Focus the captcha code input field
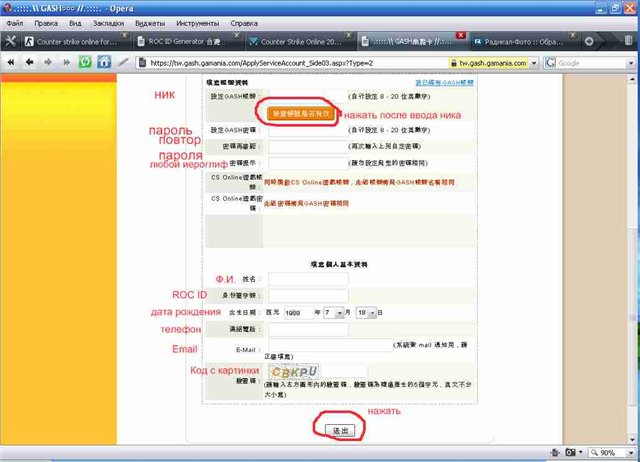The width and height of the screenshot is (640, 462). tap(344, 372)
